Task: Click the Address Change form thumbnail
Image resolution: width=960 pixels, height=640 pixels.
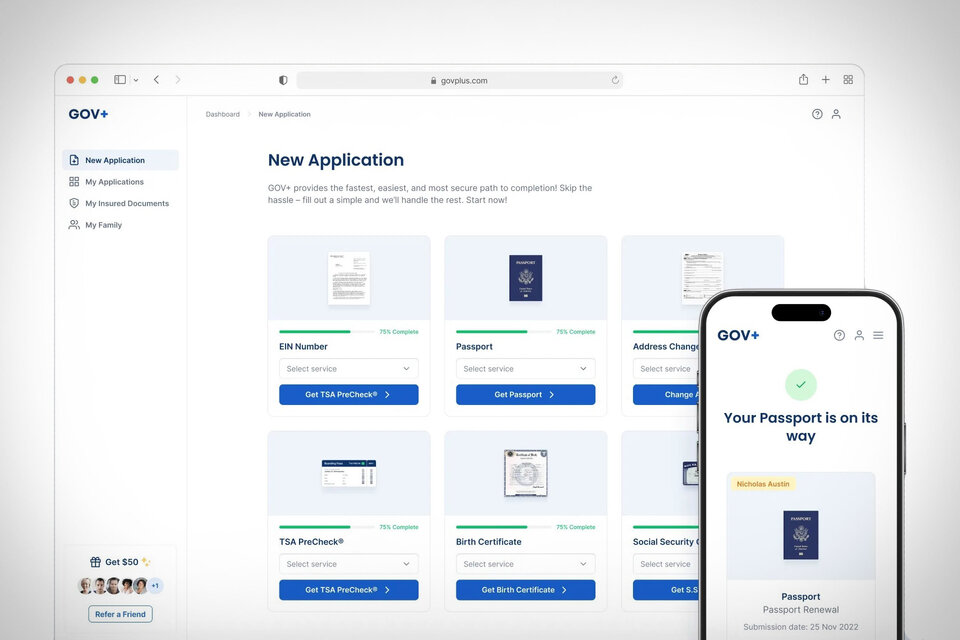Action: pos(702,278)
